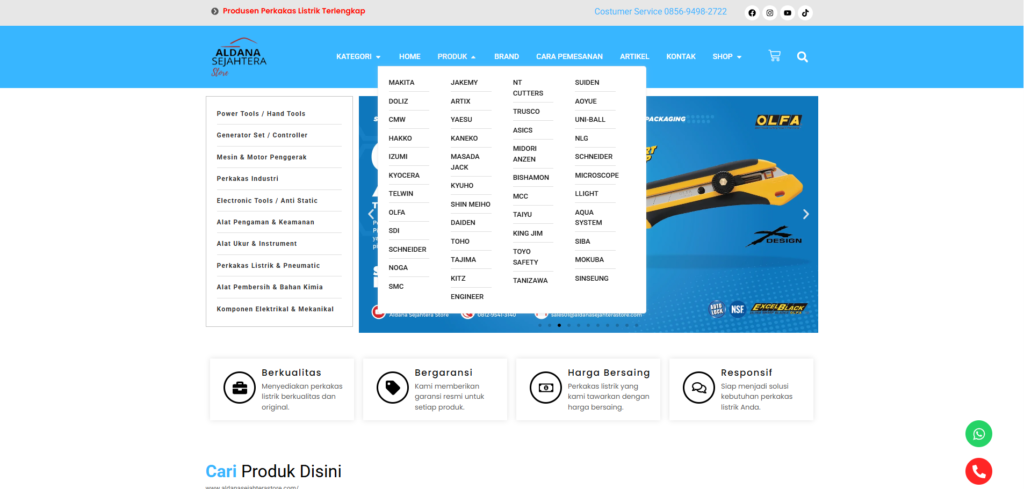Click the red phone call button
The image size is (1024, 489).
click(978, 471)
